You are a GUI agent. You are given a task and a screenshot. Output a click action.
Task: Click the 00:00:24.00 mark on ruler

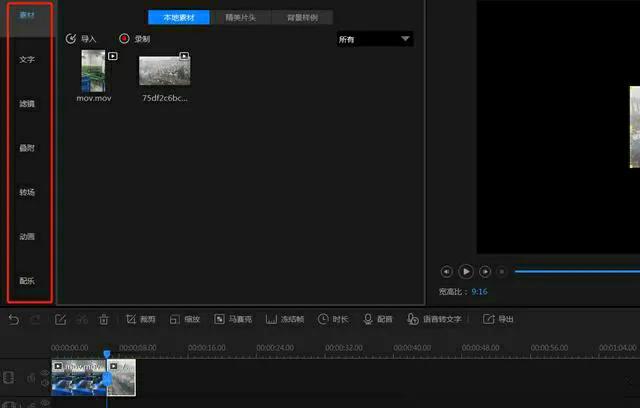click(275, 348)
